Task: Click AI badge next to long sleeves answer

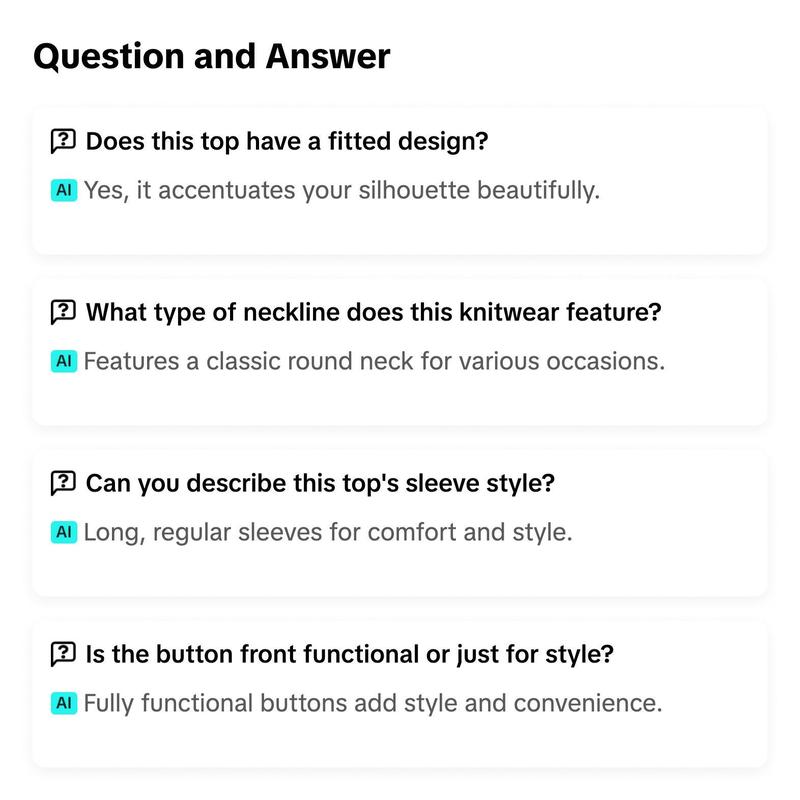Action: (64, 532)
